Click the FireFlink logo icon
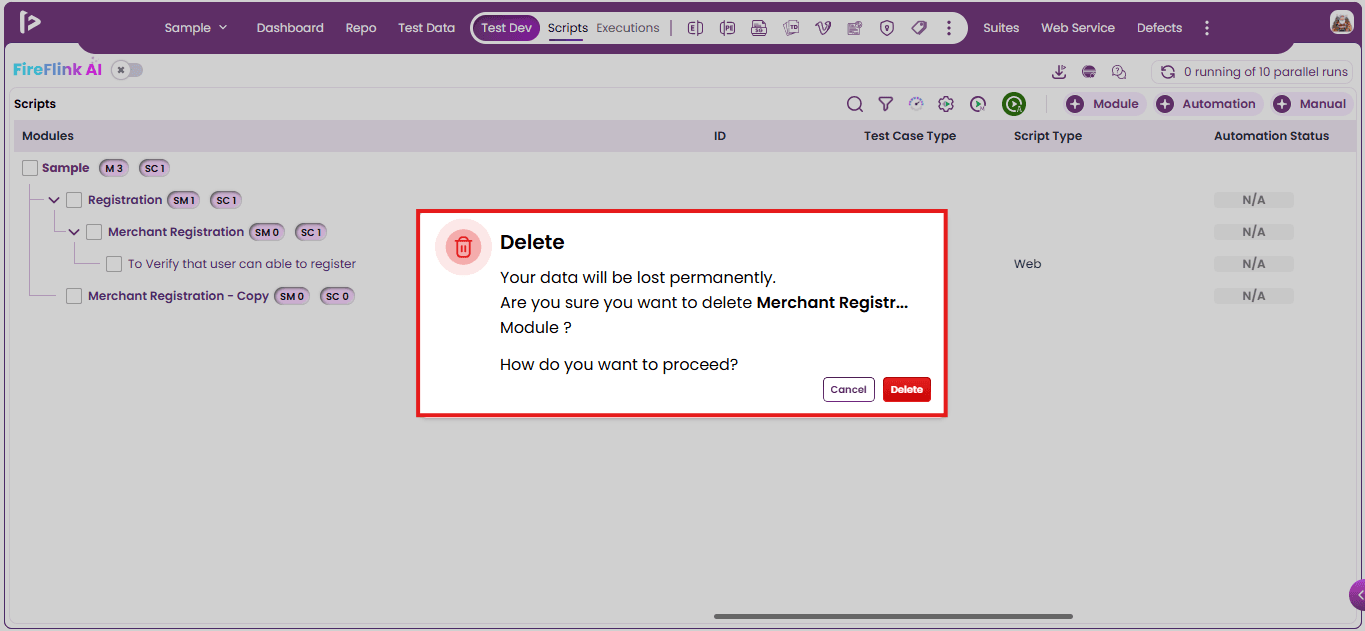The width and height of the screenshot is (1365, 631). tap(30, 22)
